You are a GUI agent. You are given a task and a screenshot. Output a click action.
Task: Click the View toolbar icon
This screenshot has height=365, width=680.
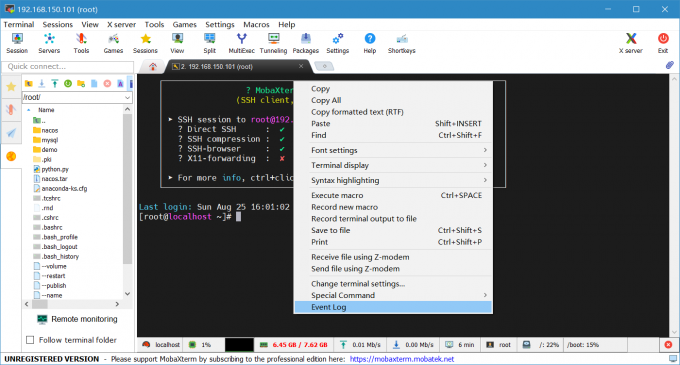click(177, 43)
